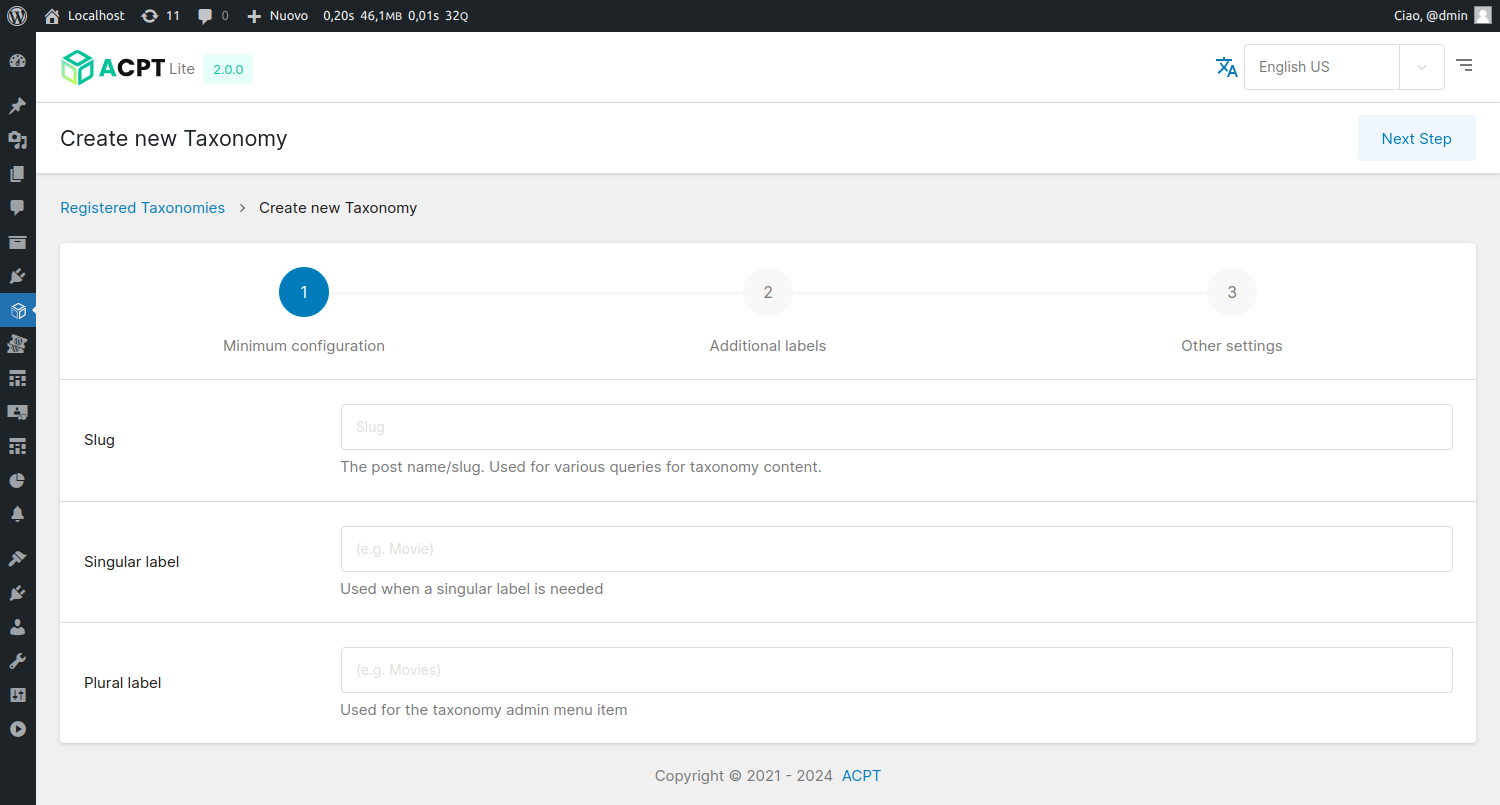The height and width of the screenshot is (805, 1500).
Task: Click the Create new Taxonomy breadcrumb text
Action: click(338, 208)
